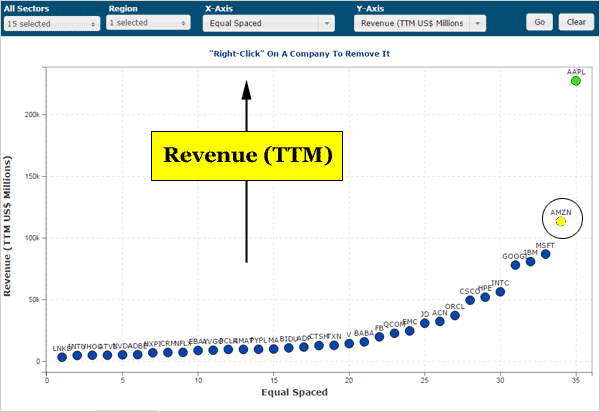Select the BABA data point

tap(364, 342)
